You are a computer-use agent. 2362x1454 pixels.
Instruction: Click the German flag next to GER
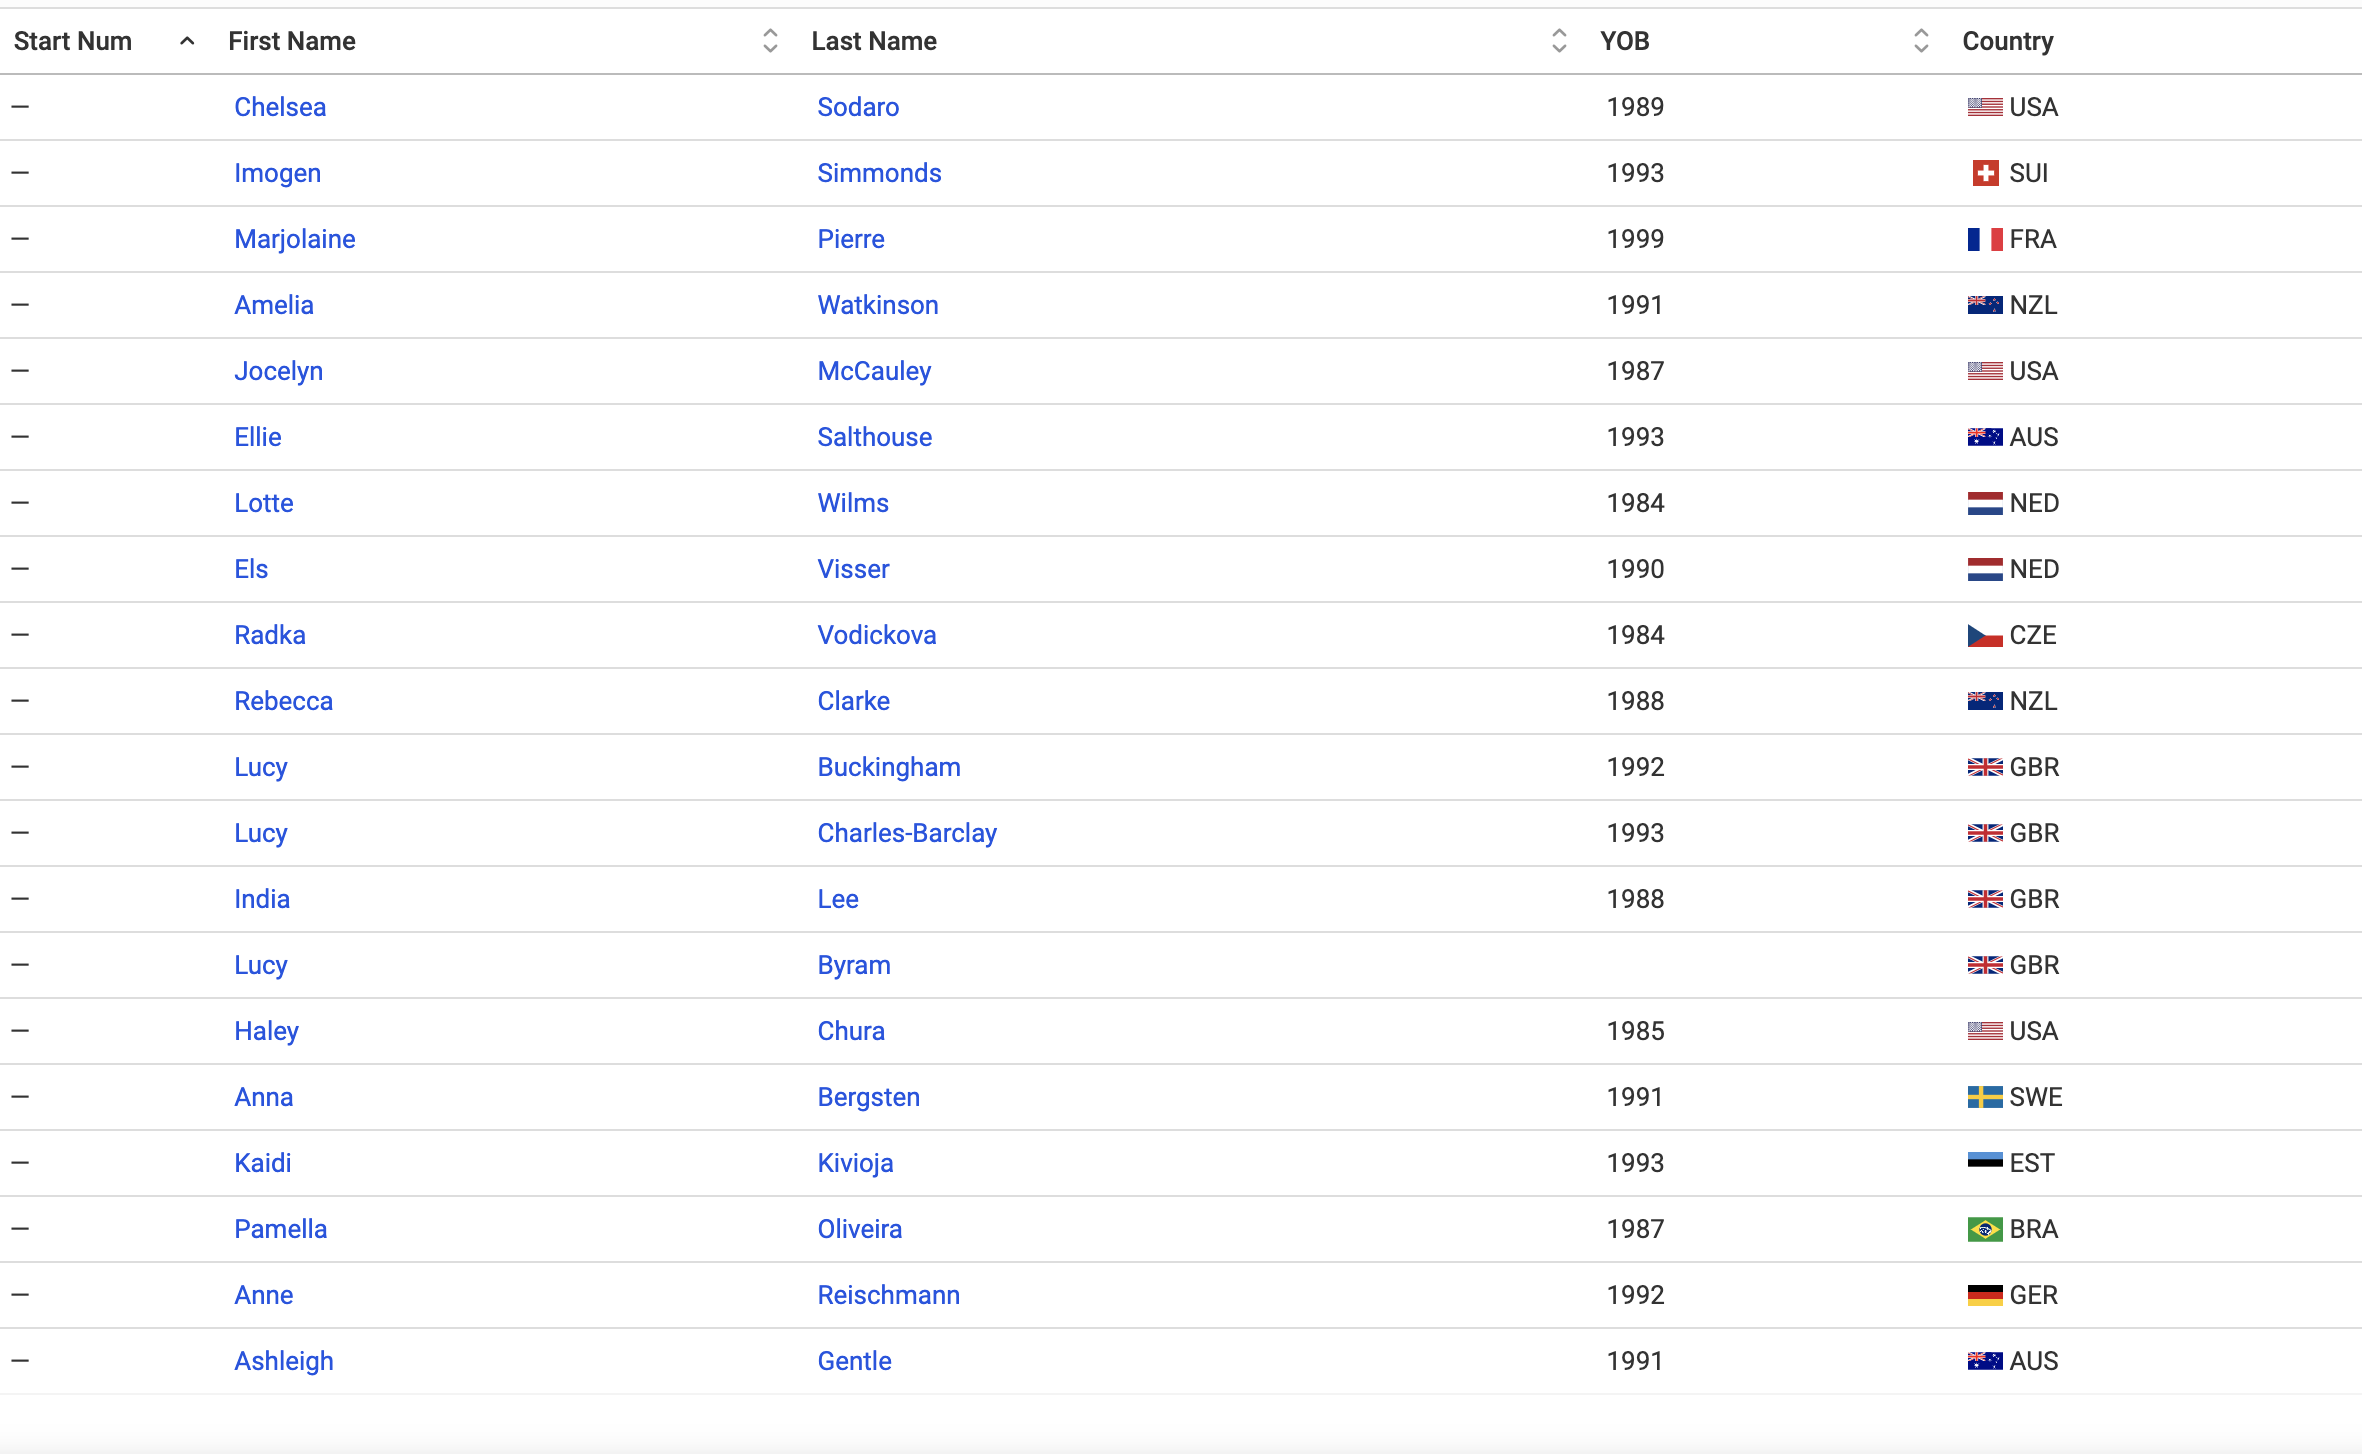click(x=1984, y=1295)
